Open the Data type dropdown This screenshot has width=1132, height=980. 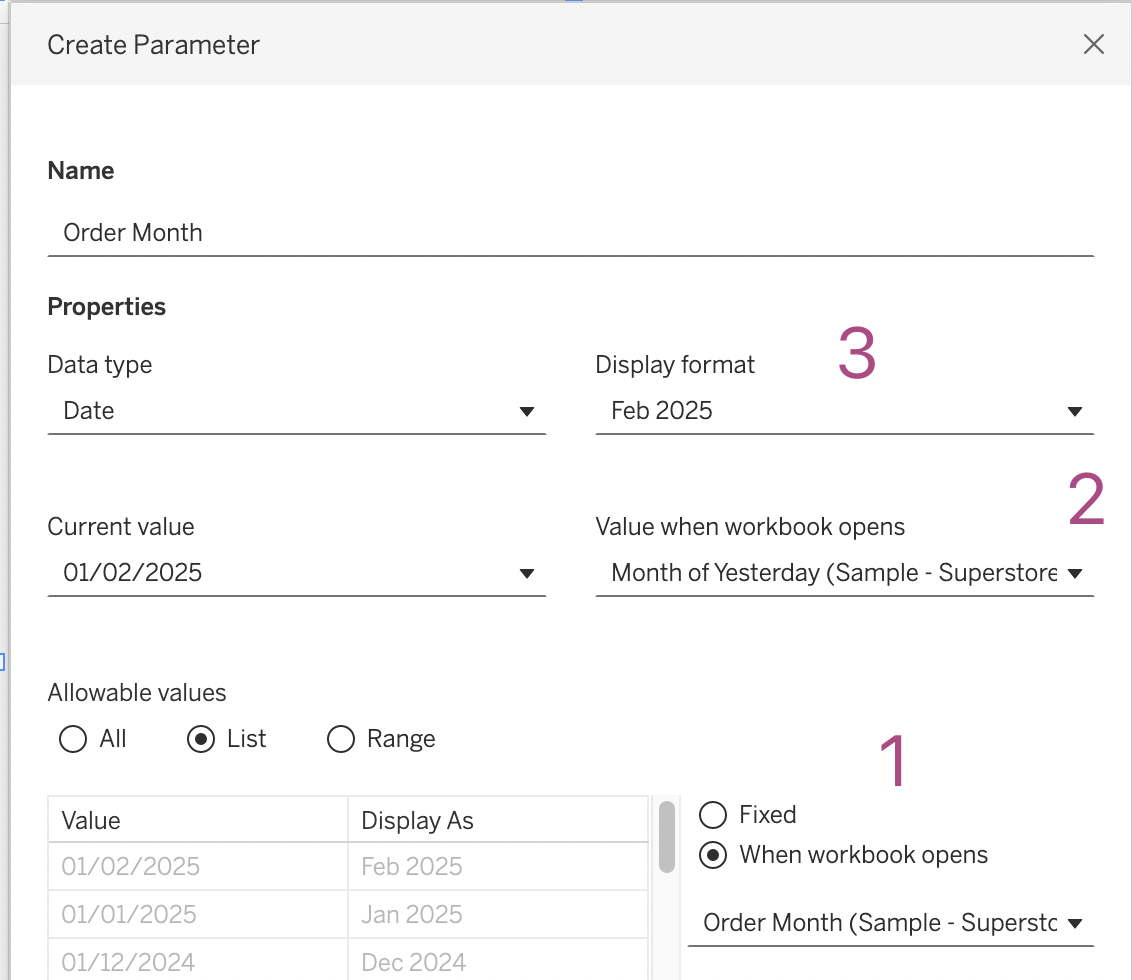click(x=296, y=411)
